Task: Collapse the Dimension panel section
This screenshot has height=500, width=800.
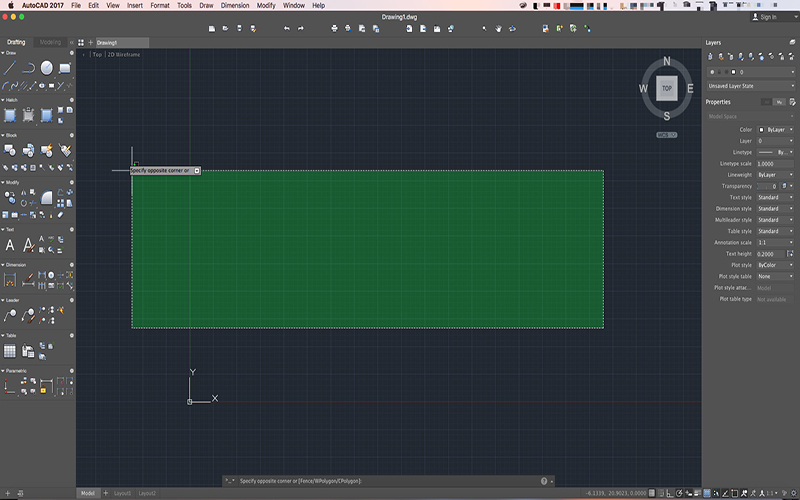Action: 3,265
